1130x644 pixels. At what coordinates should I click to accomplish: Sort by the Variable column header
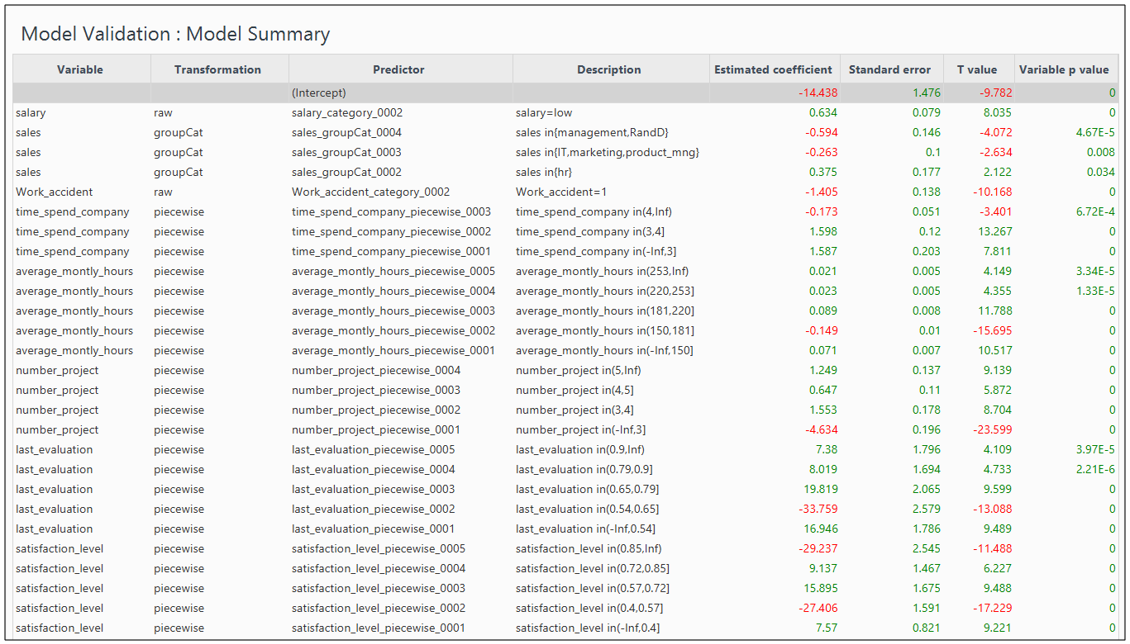pos(80,70)
